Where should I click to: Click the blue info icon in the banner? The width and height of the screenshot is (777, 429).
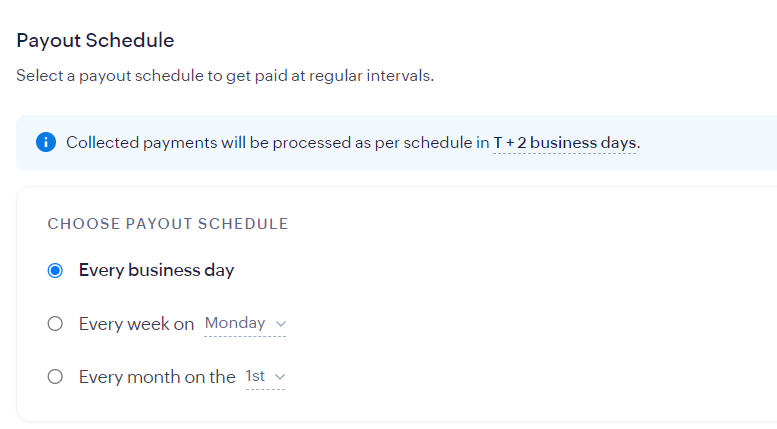coord(46,142)
